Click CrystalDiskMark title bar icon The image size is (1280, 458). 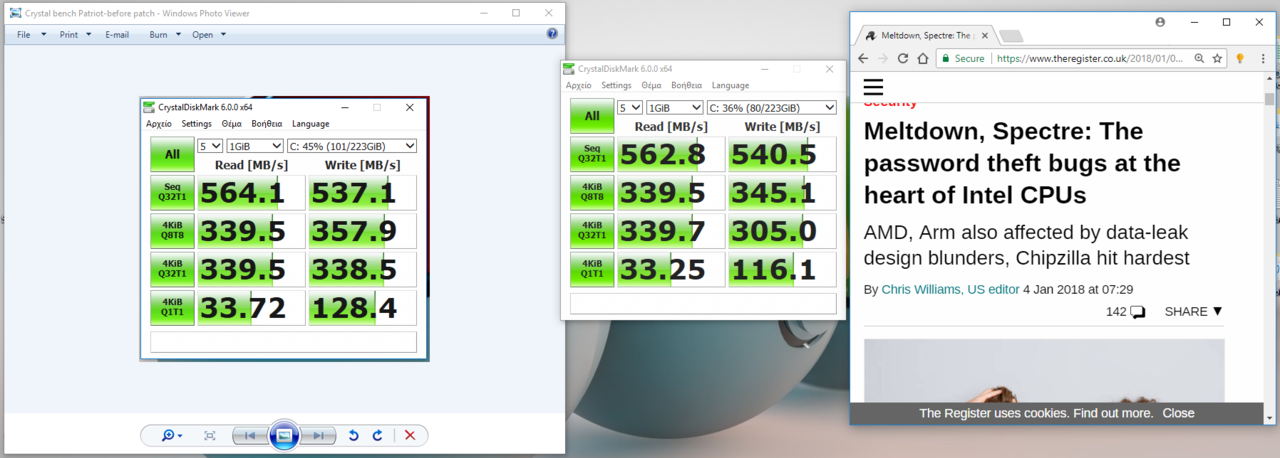pyautogui.click(x=569, y=69)
